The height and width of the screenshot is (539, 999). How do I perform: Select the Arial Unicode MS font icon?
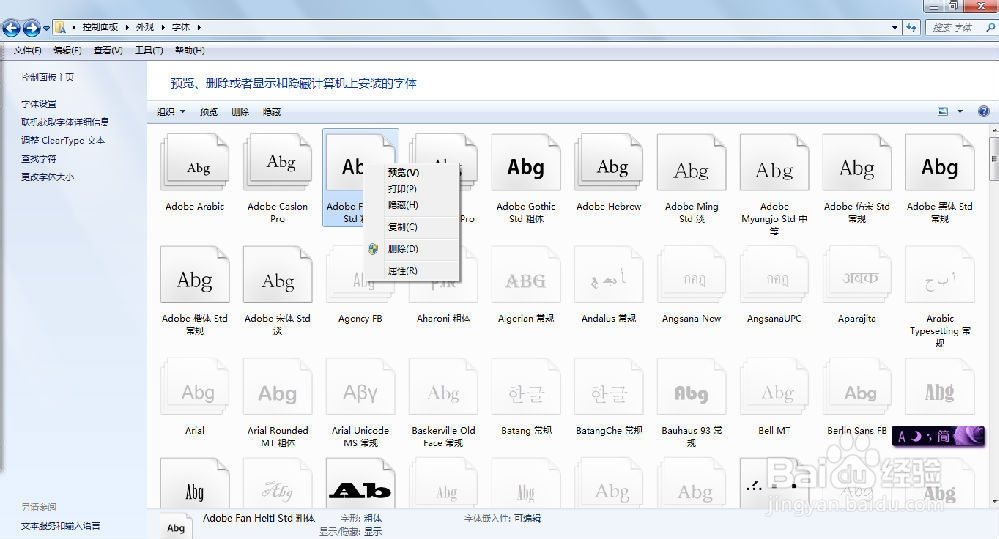pos(361,387)
